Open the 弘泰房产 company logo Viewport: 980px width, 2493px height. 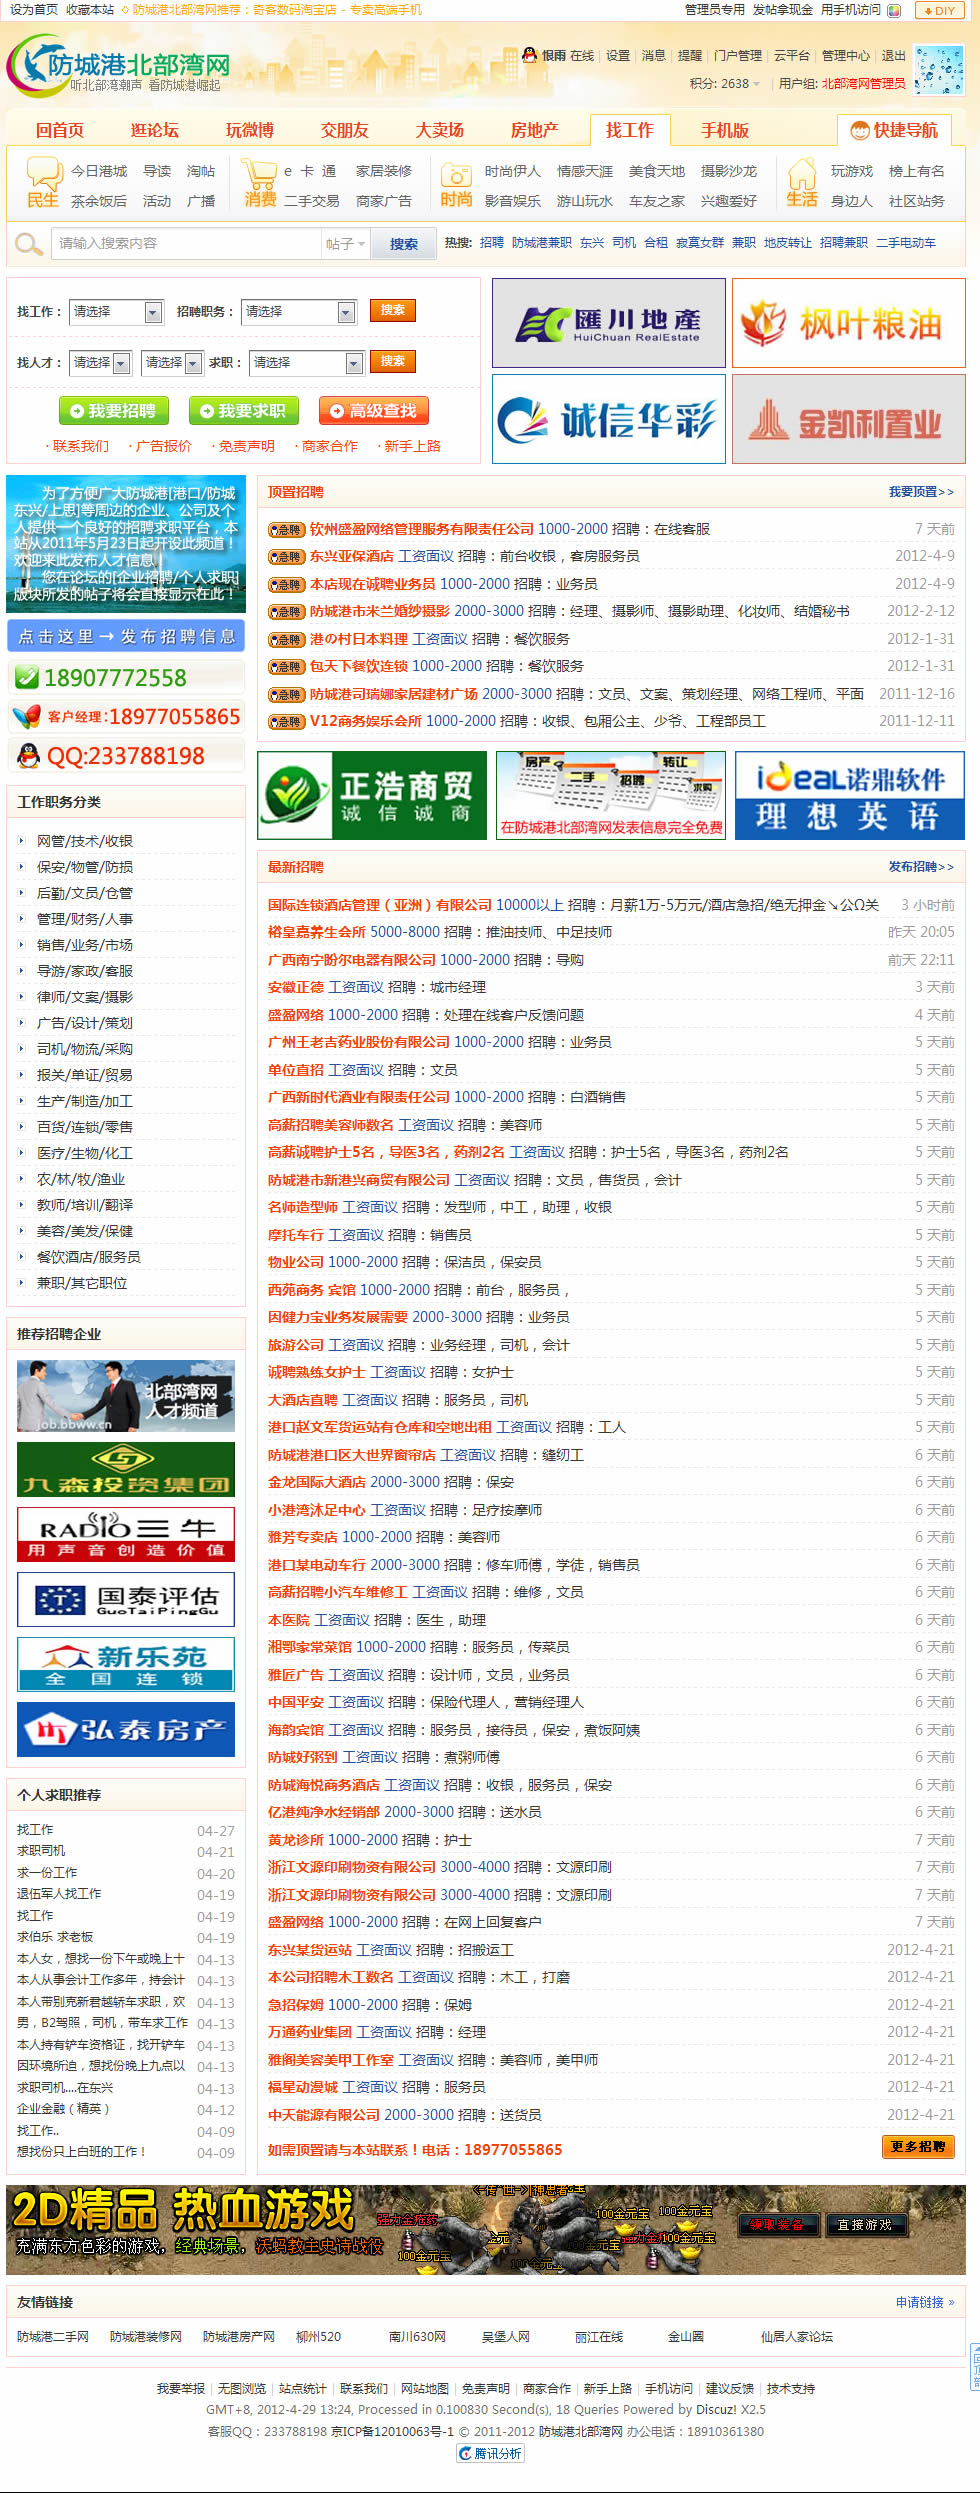[126, 1729]
